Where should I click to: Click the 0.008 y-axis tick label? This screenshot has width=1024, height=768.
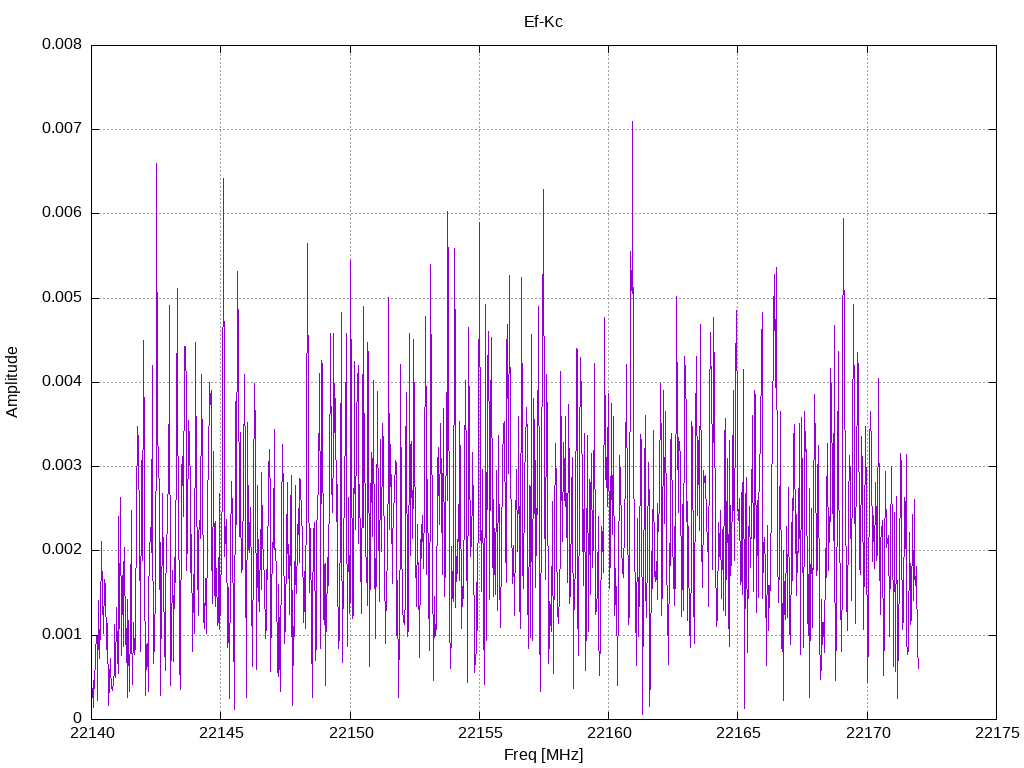(x=62, y=44)
